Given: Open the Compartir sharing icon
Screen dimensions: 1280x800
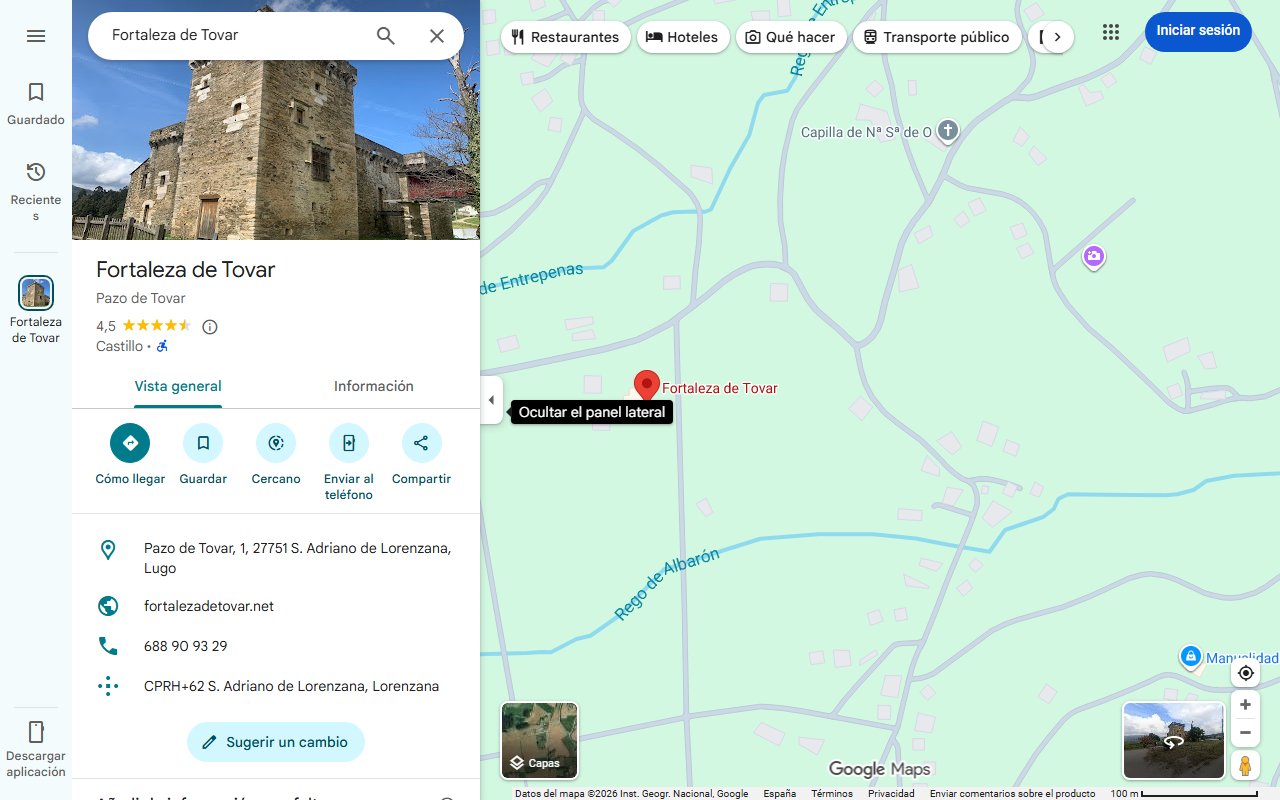Looking at the screenshot, I should click(x=421, y=442).
